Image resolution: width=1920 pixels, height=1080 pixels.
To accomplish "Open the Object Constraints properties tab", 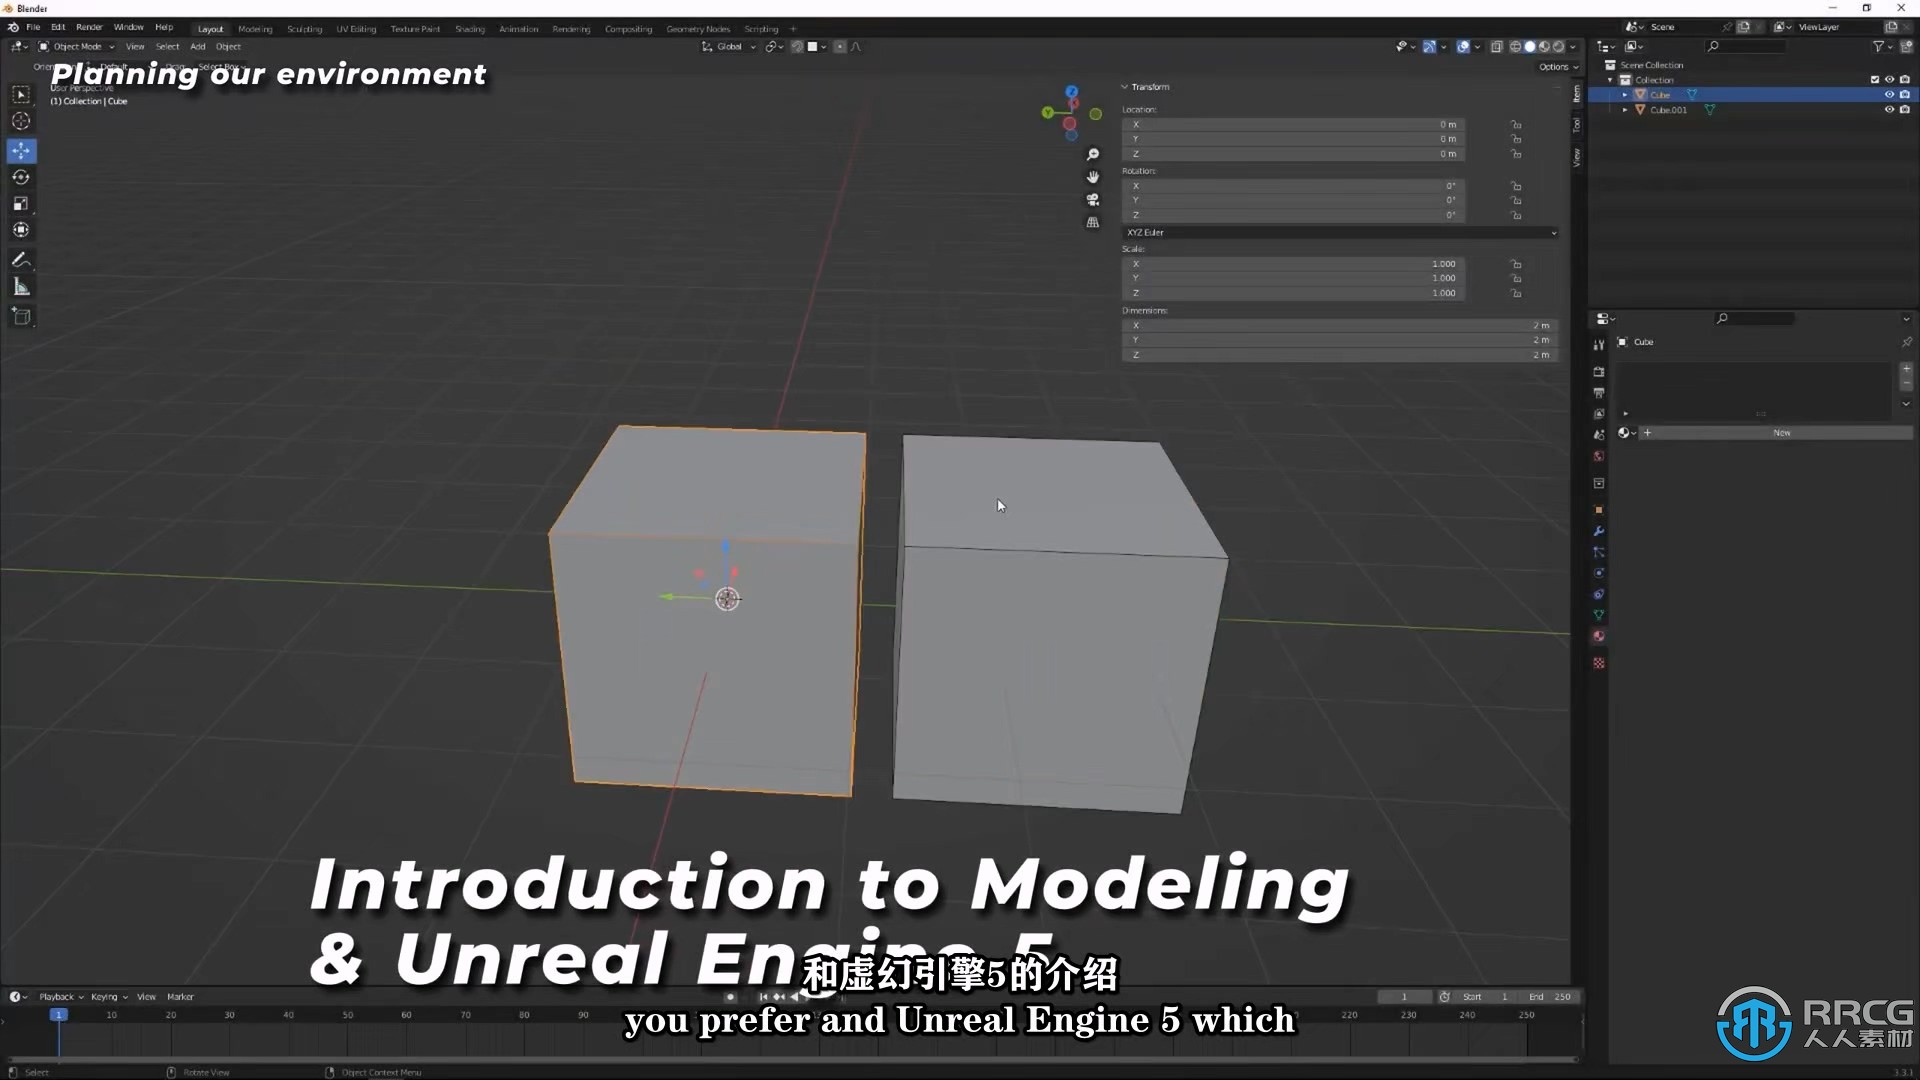I will click(1598, 594).
